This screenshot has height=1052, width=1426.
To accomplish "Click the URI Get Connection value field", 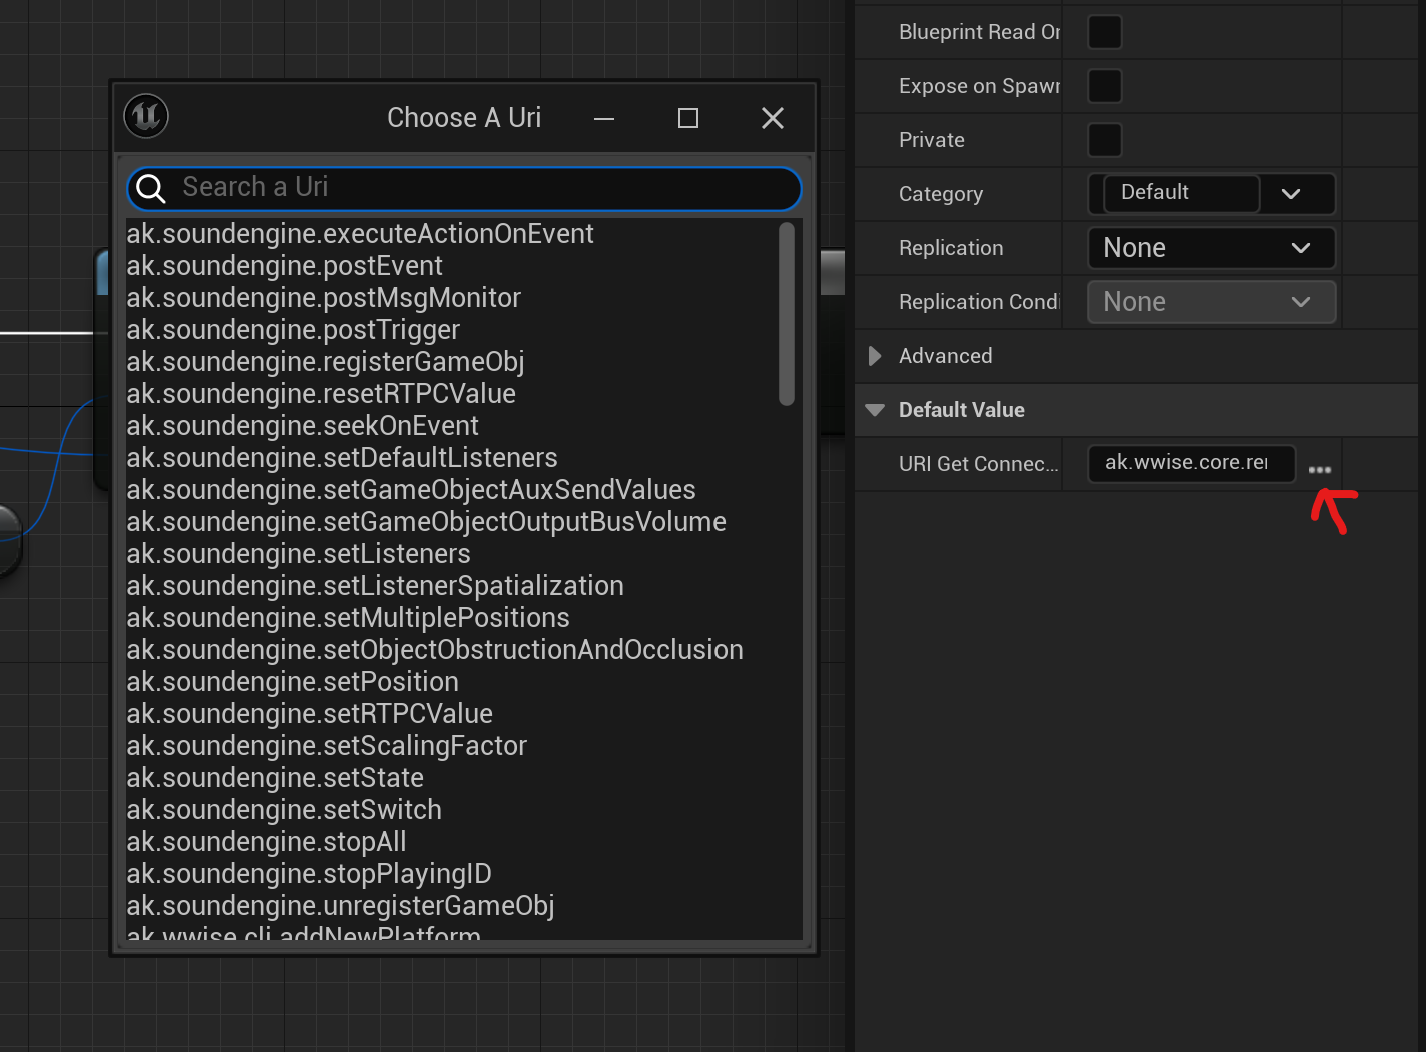I will pos(1192,463).
